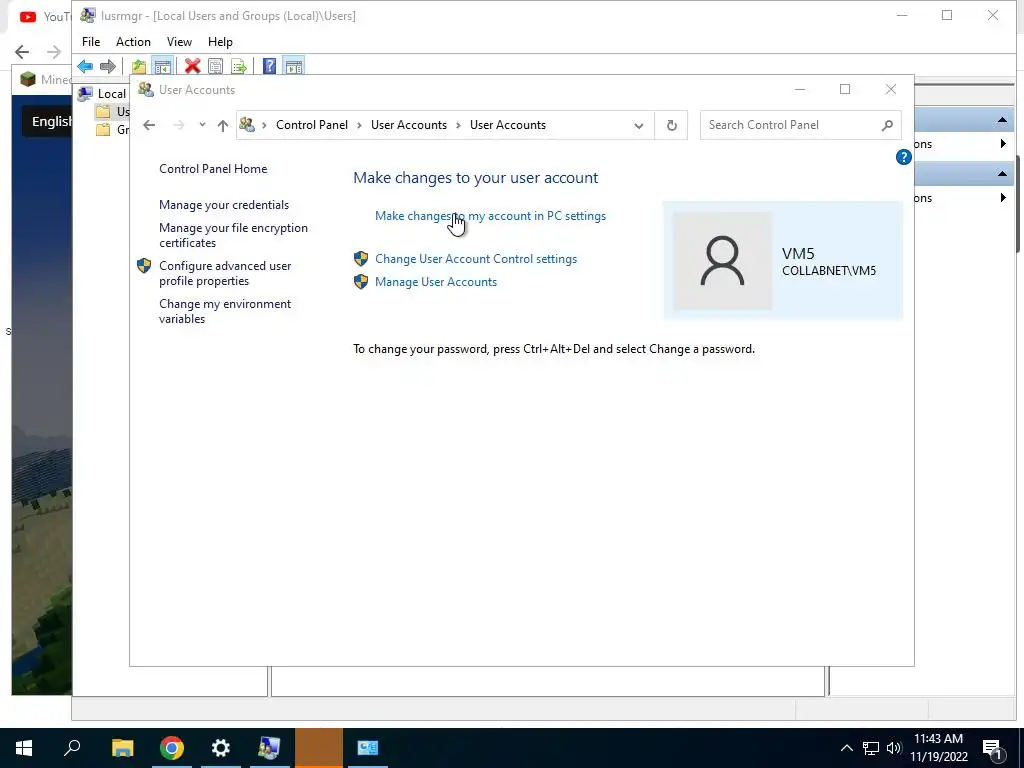This screenshot has width=1024, height=768.
Task: Expand the chevron before Control Panel breadcrumb
Action: tap(264, 125)
